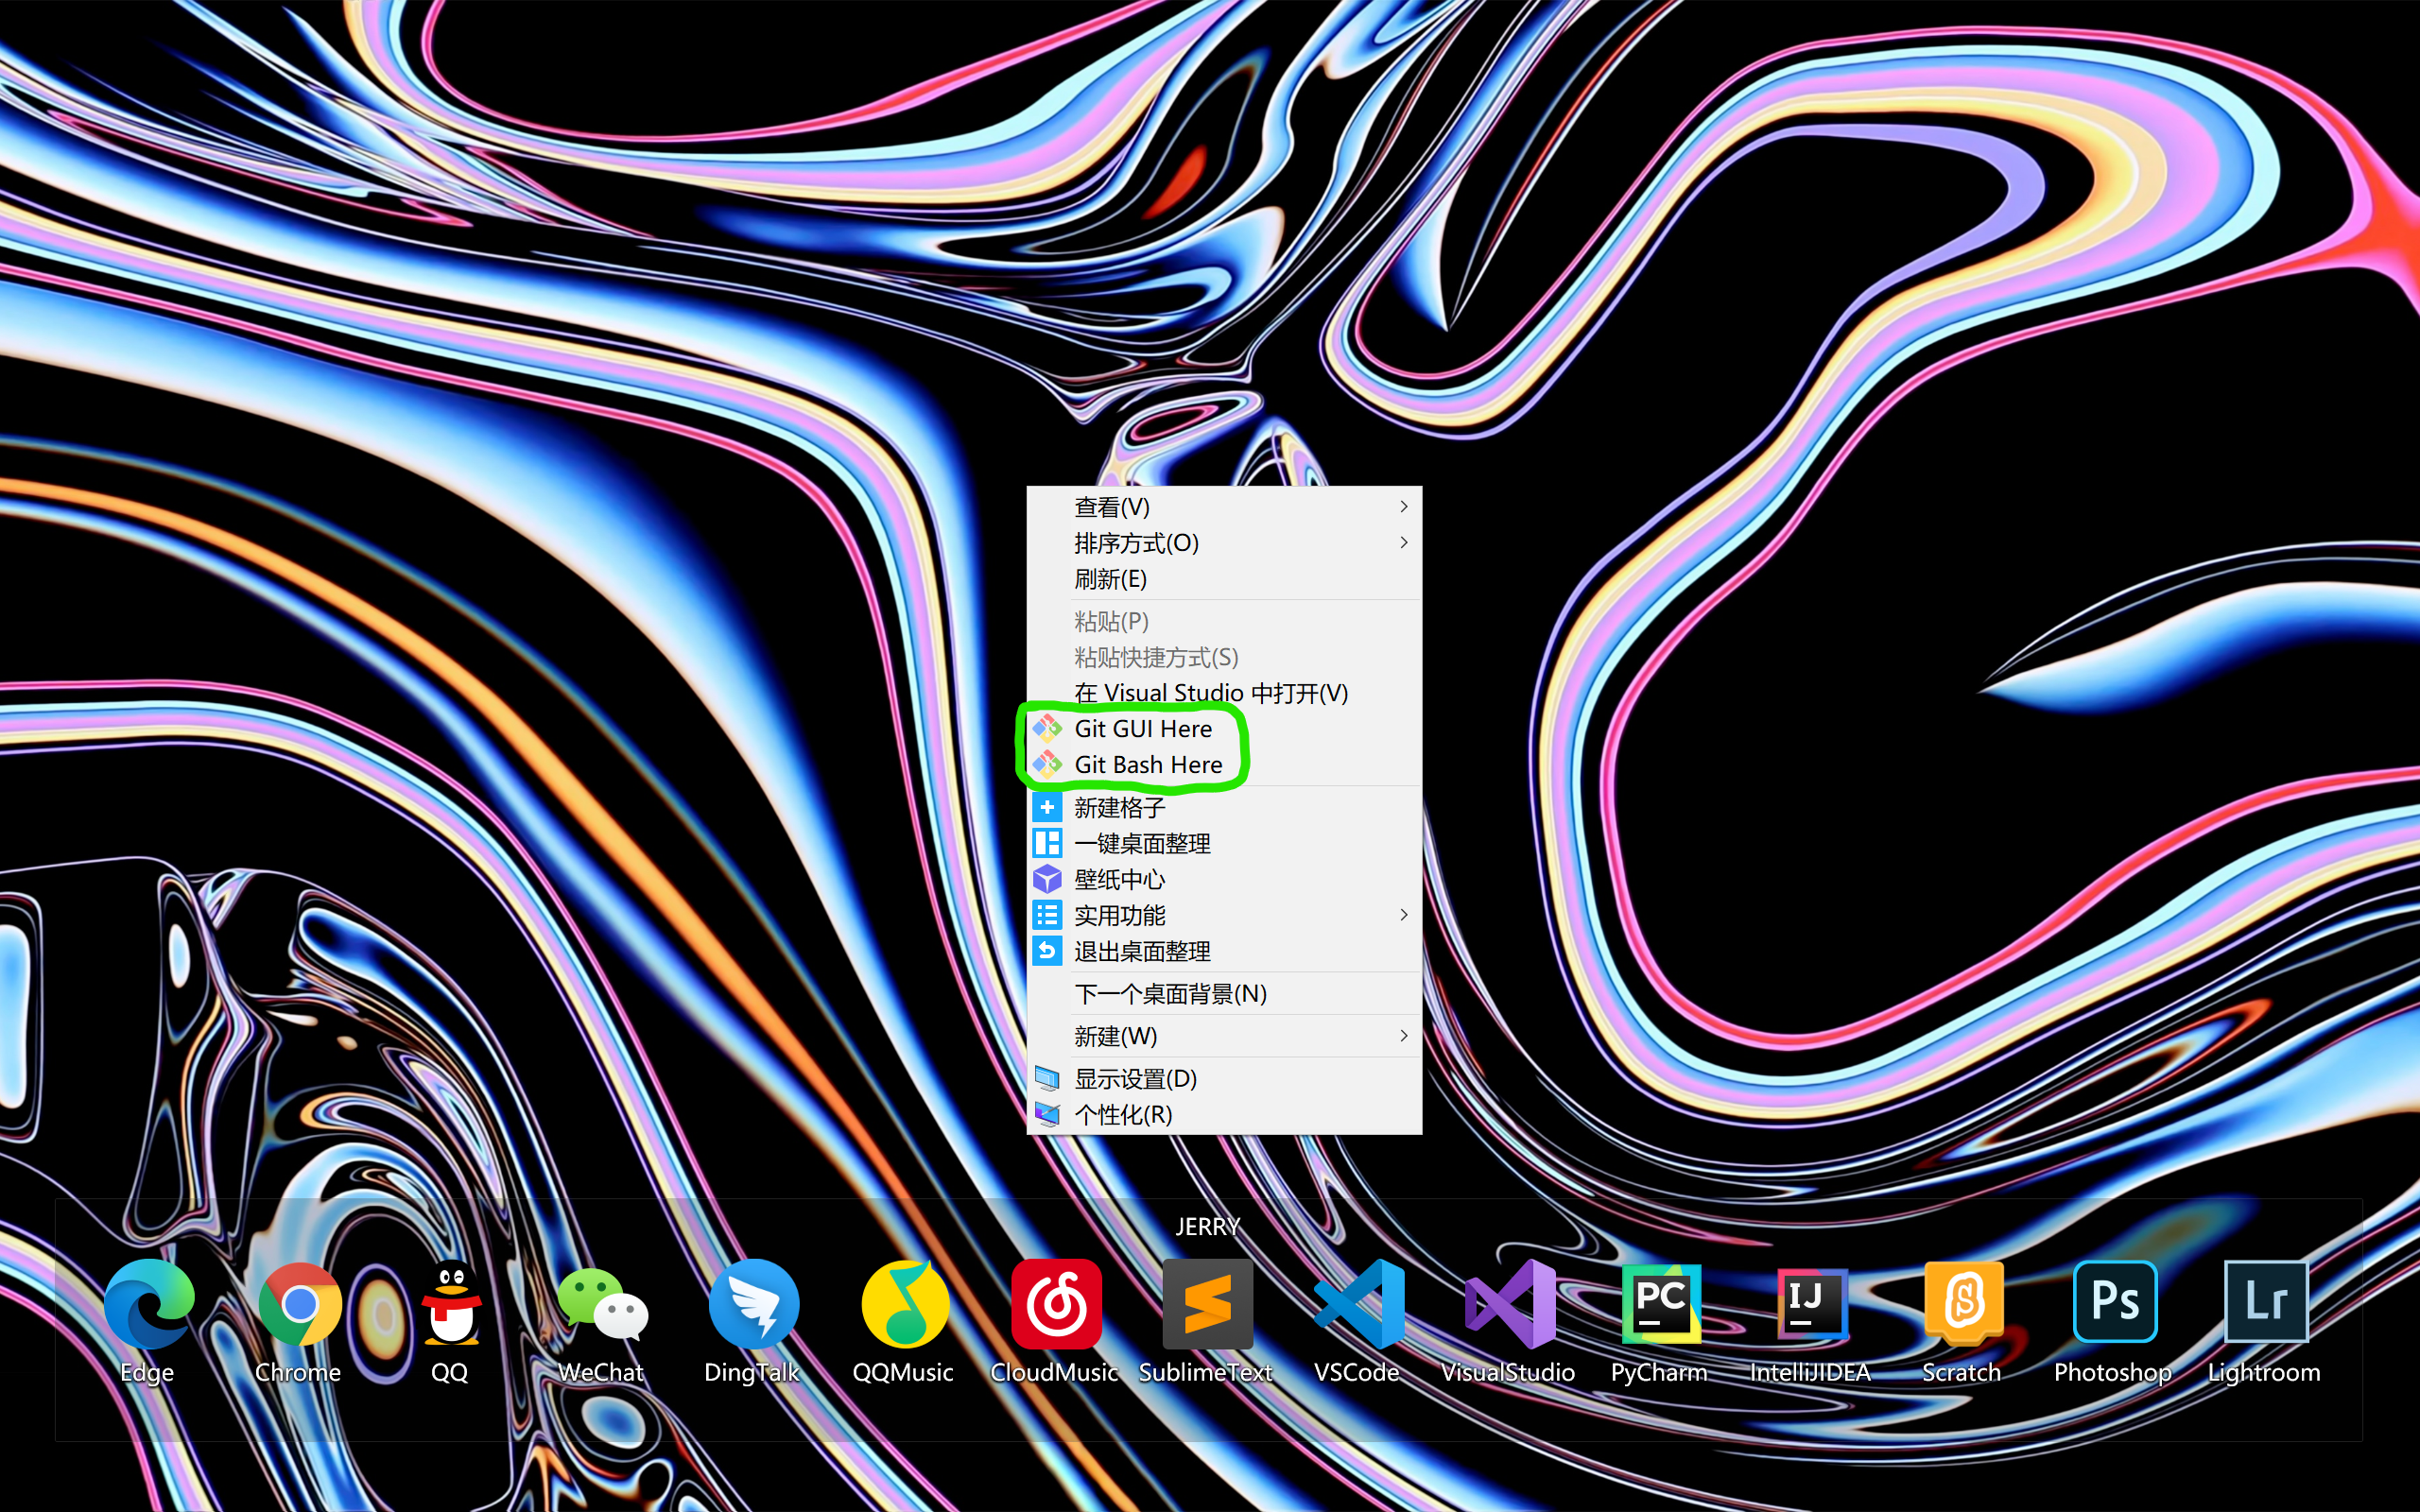Choose 新建(W) in the context menu
Image resolution: width=2420 pixels, height=1512 pixels.
tap(1224, 1036)
